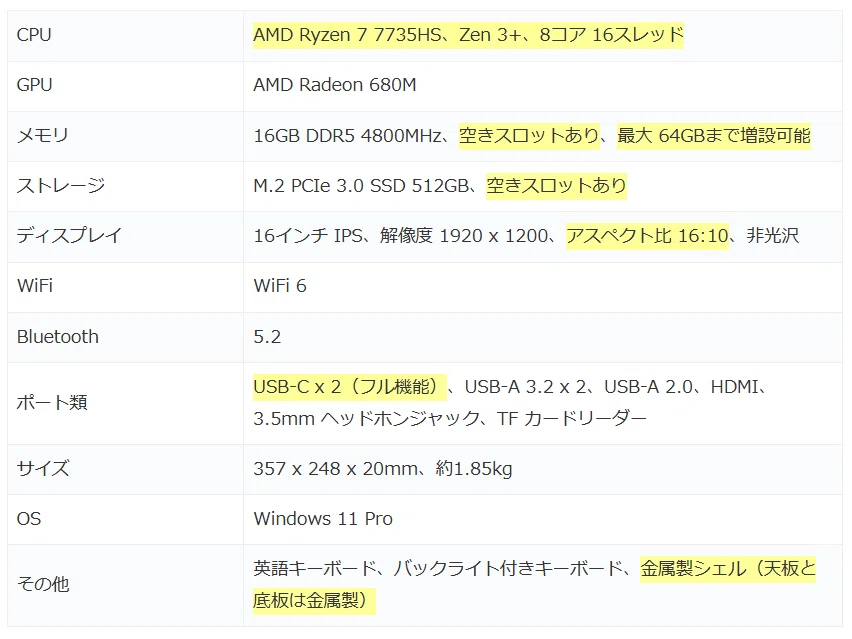Select the Windows 11 Pro value
The image size is (852, 639).
pos(323,519)
